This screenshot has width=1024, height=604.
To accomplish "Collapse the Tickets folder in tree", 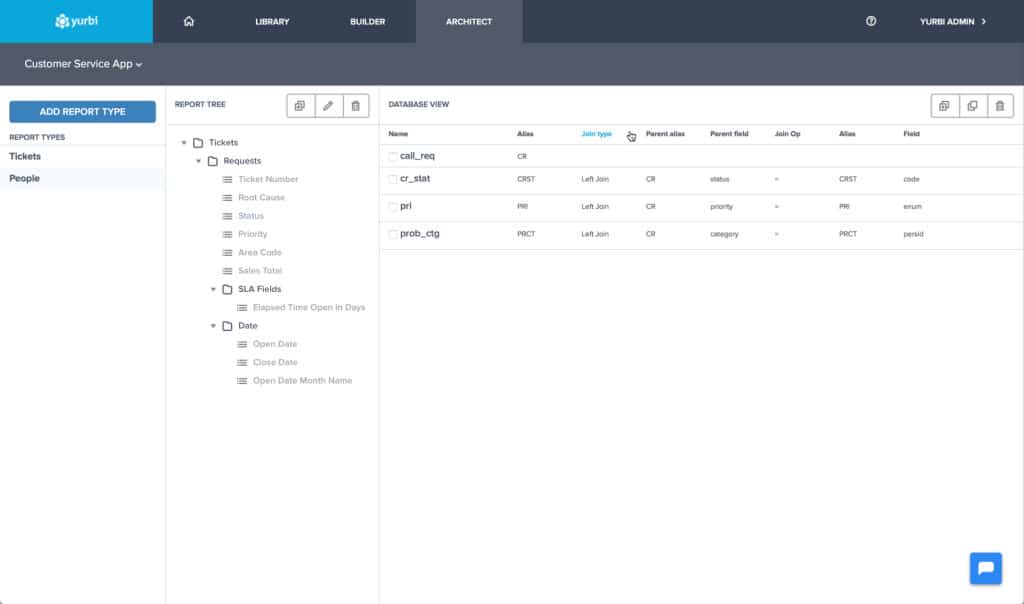I will point(184,143).
